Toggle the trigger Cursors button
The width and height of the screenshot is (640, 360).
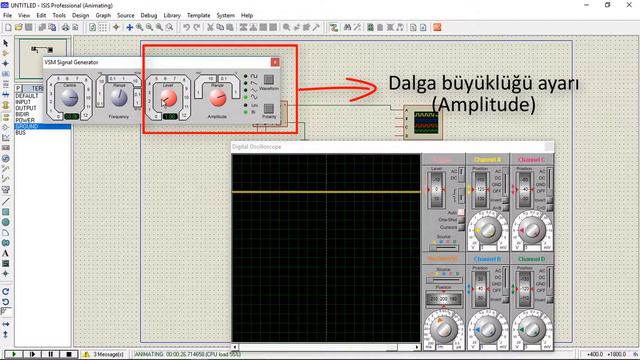pyautogui.click(x=461, y=227)
